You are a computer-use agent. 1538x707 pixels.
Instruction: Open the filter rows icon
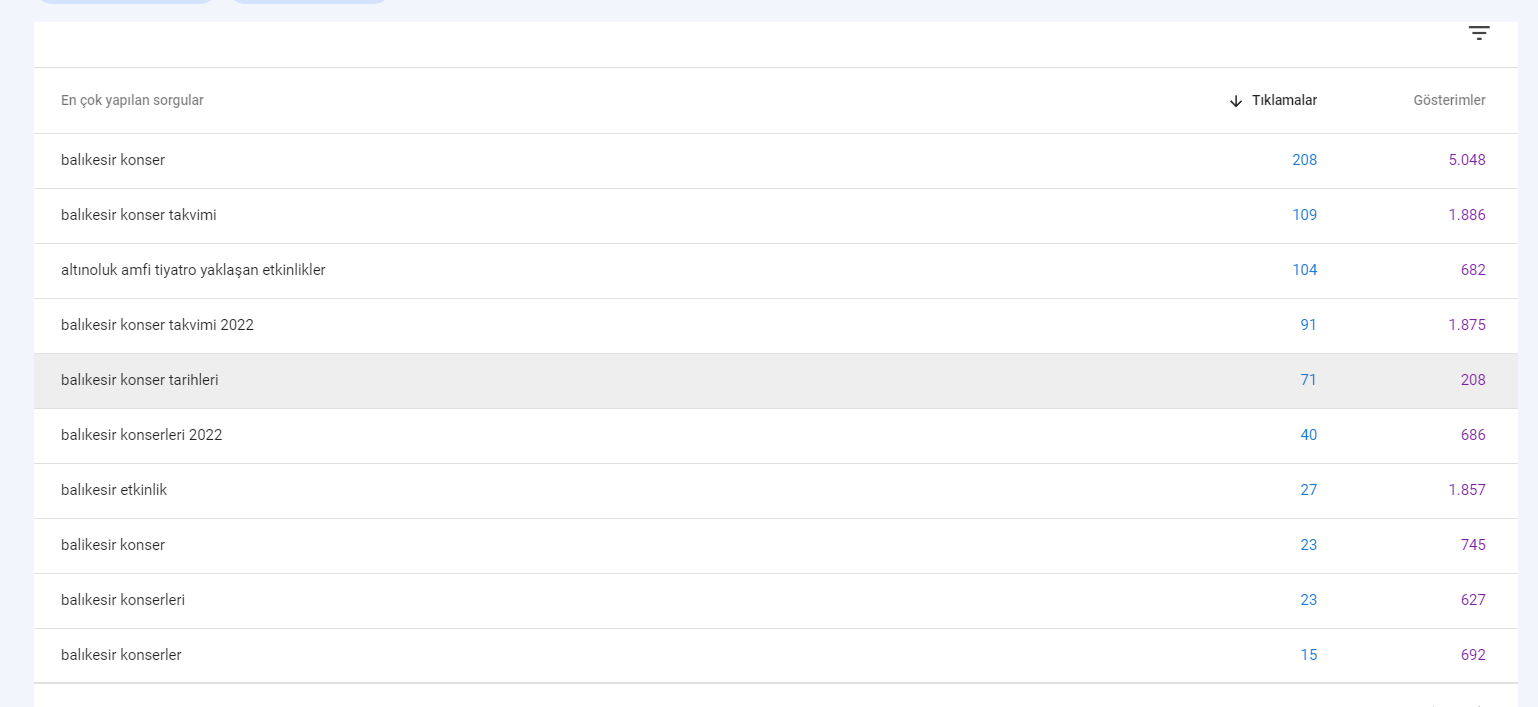point(1479,33)
